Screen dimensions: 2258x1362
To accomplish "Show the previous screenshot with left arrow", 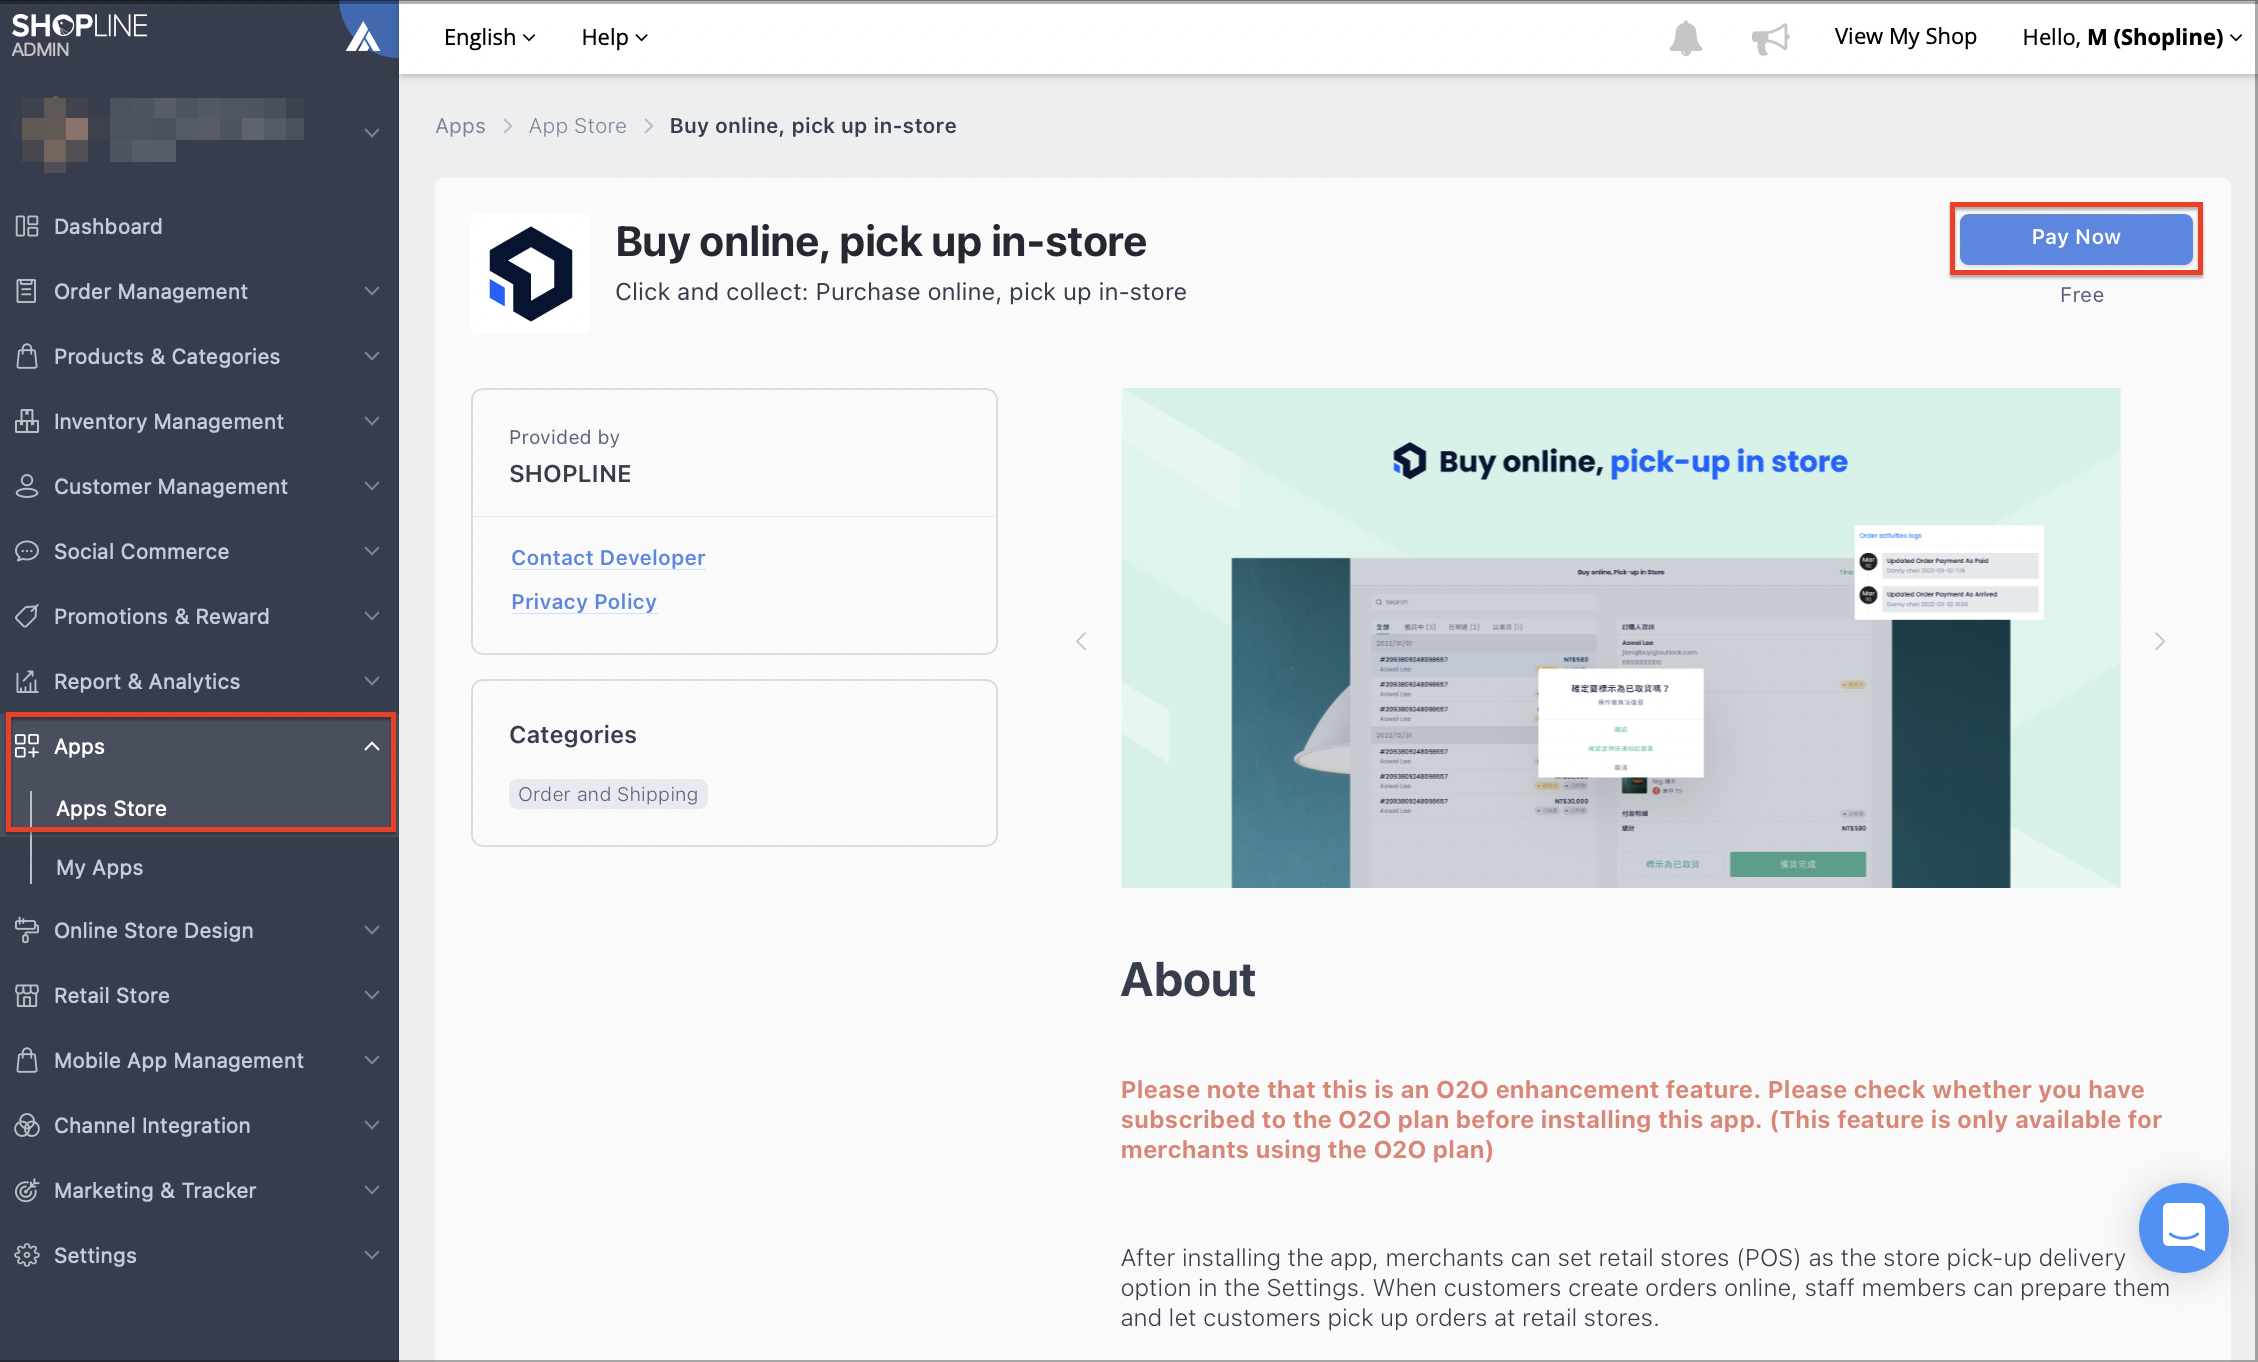I will (x=1081, y=641).
